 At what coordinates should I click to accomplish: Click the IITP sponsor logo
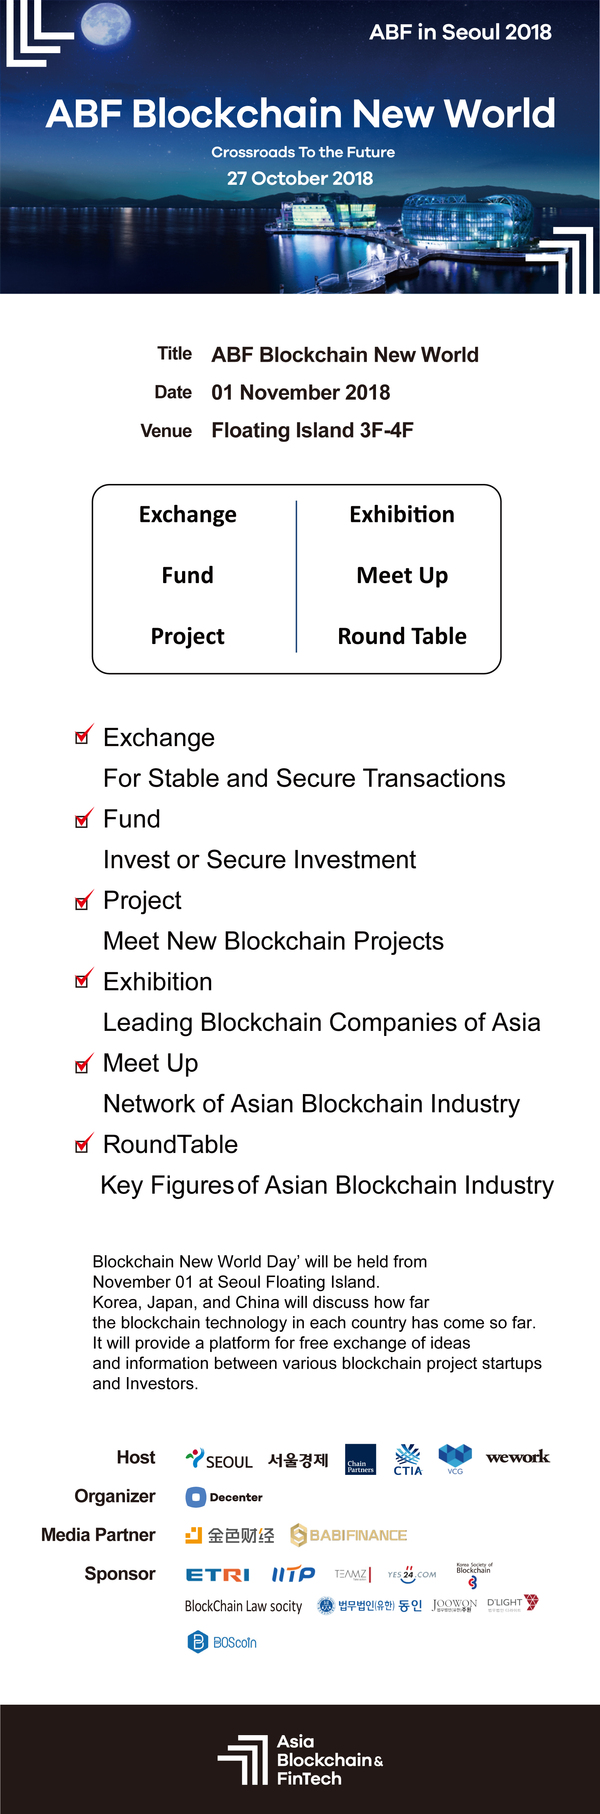[x=293, y=1574]
